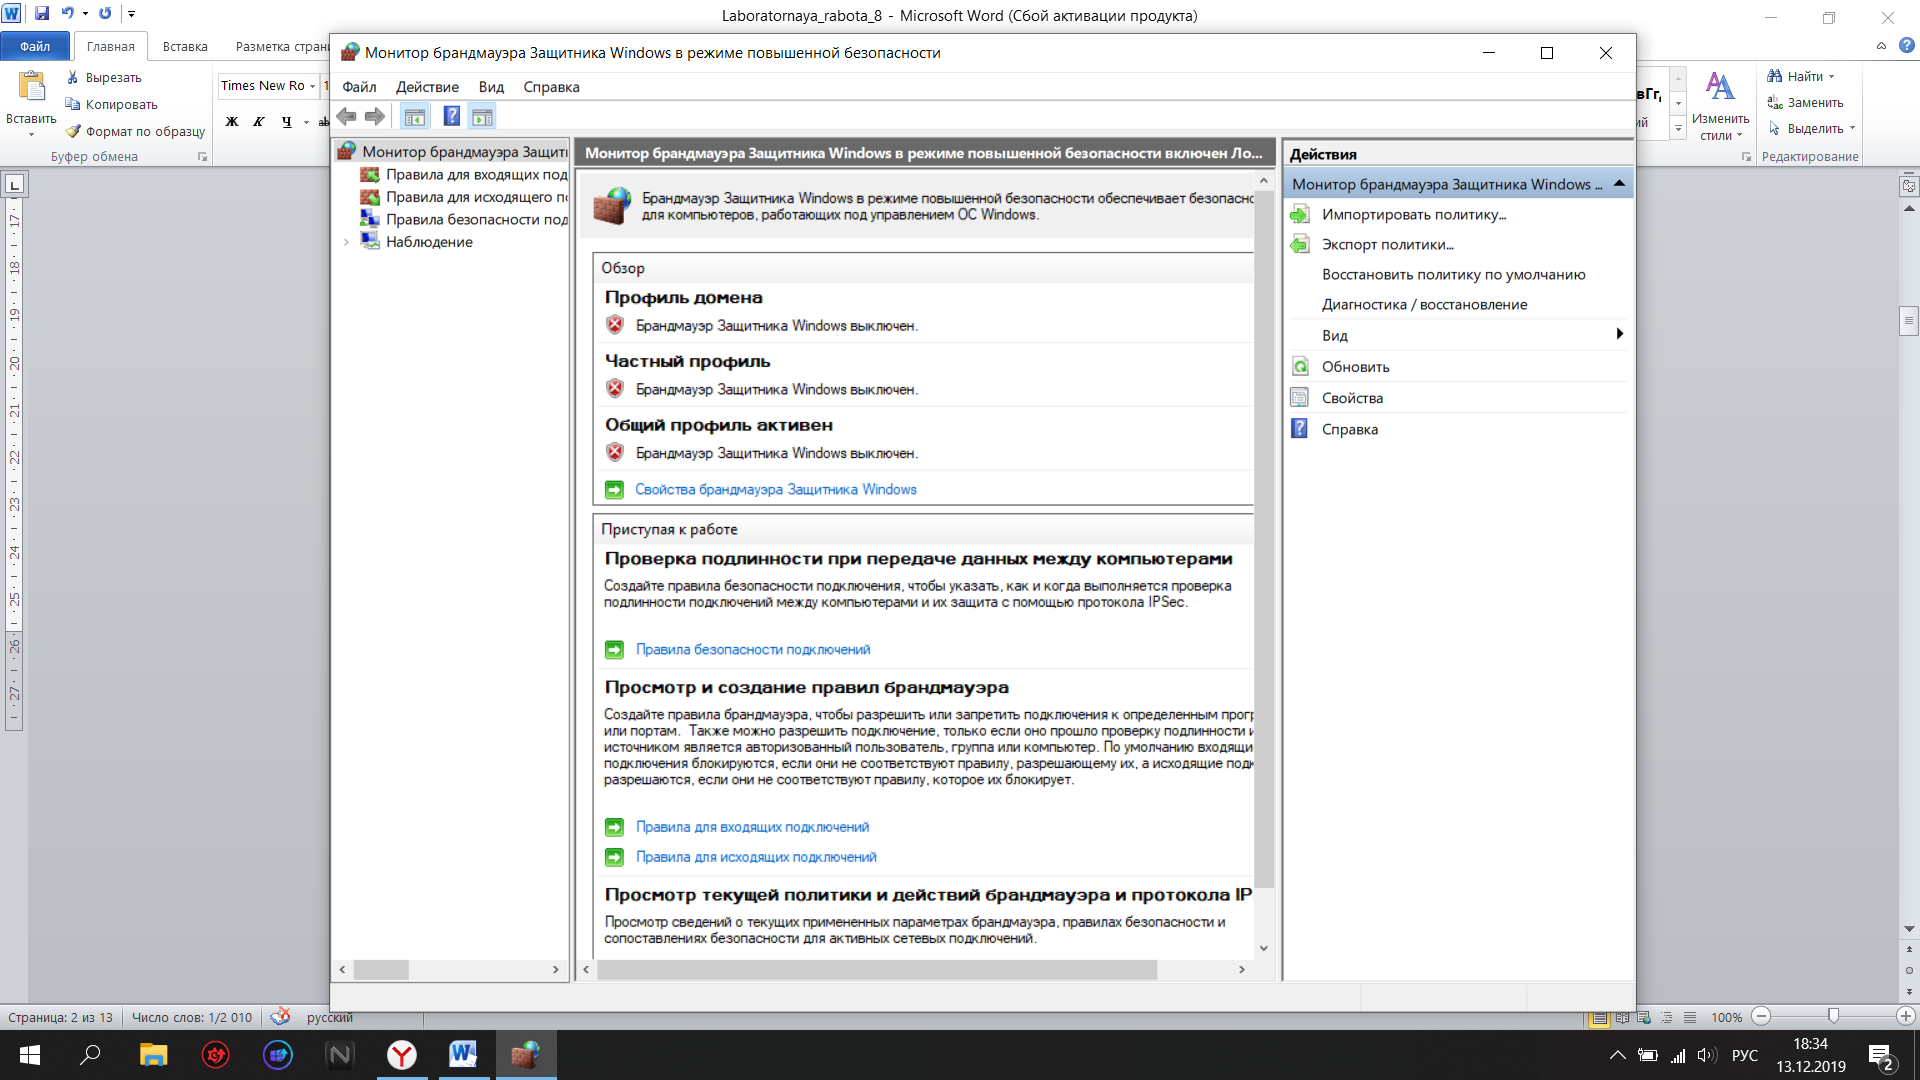The height and width of the screenshot is (1080, 1920).
Task: Click 'Свойства' in Actions pane
Action: pyautogui.click(x=1352, y=397)
